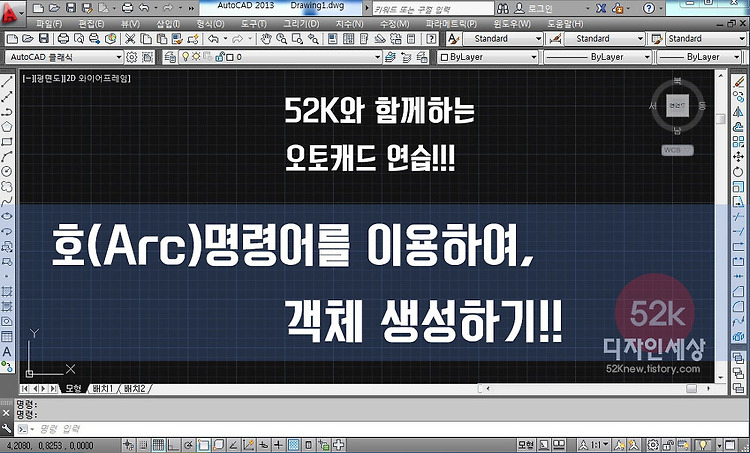750x453 pixels.
Task: Open the AutoCAD 클래식 workspace dropdown
Action: [x=64, y=57]
